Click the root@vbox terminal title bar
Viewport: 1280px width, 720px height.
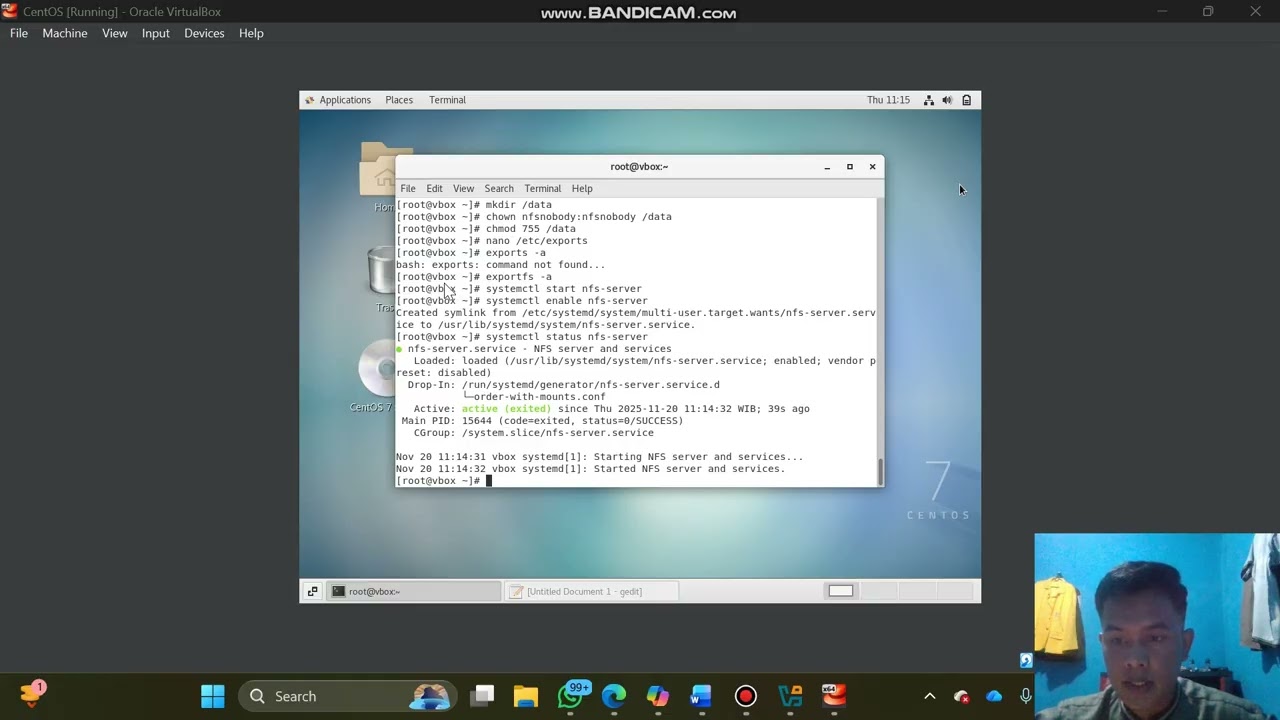coord(640,167)
